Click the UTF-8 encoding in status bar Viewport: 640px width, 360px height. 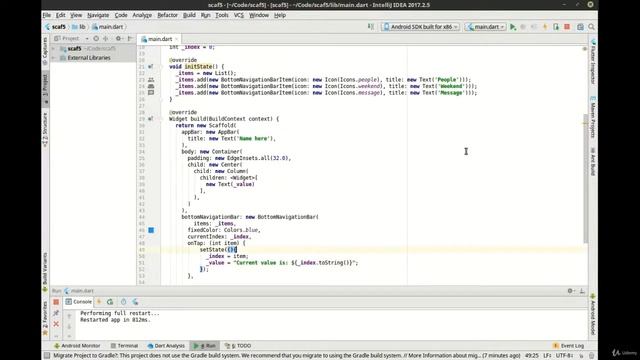click(x=564, y=356)
